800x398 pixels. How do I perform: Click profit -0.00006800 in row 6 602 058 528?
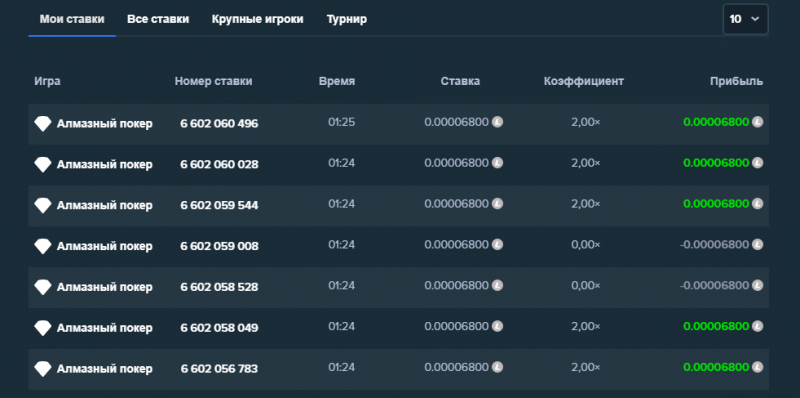(714, 285)
